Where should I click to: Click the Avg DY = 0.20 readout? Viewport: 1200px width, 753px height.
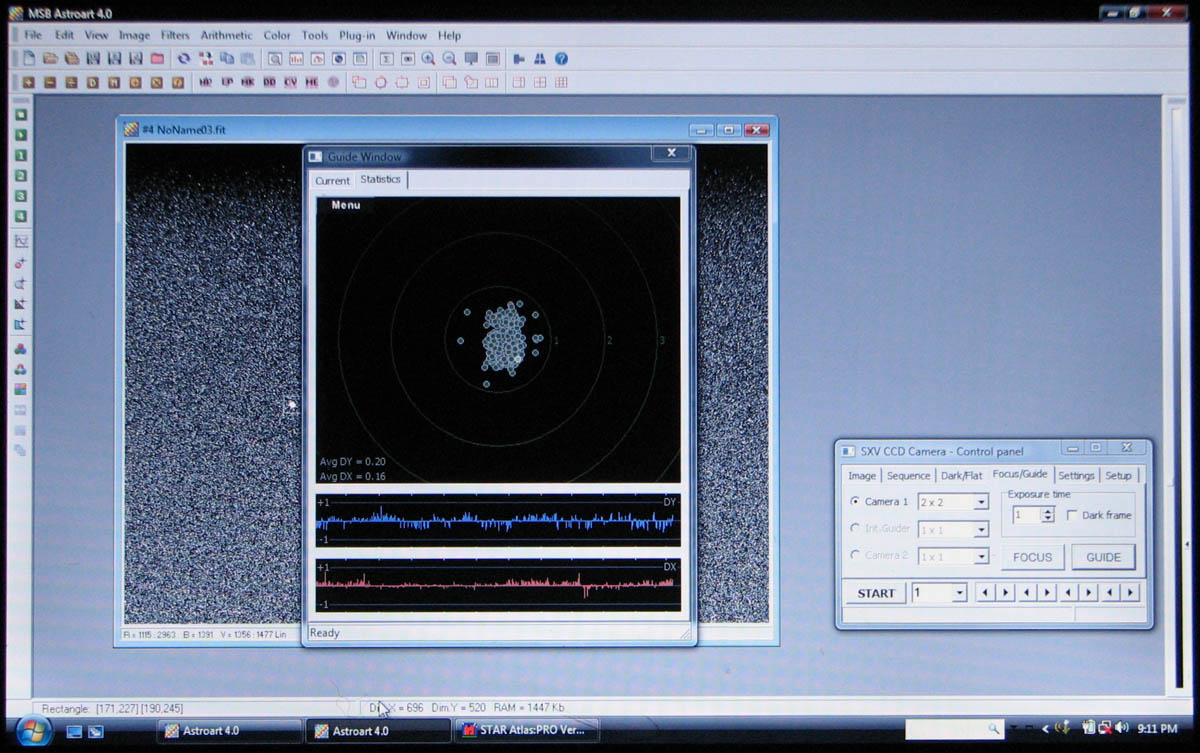(x=352, y=462)
